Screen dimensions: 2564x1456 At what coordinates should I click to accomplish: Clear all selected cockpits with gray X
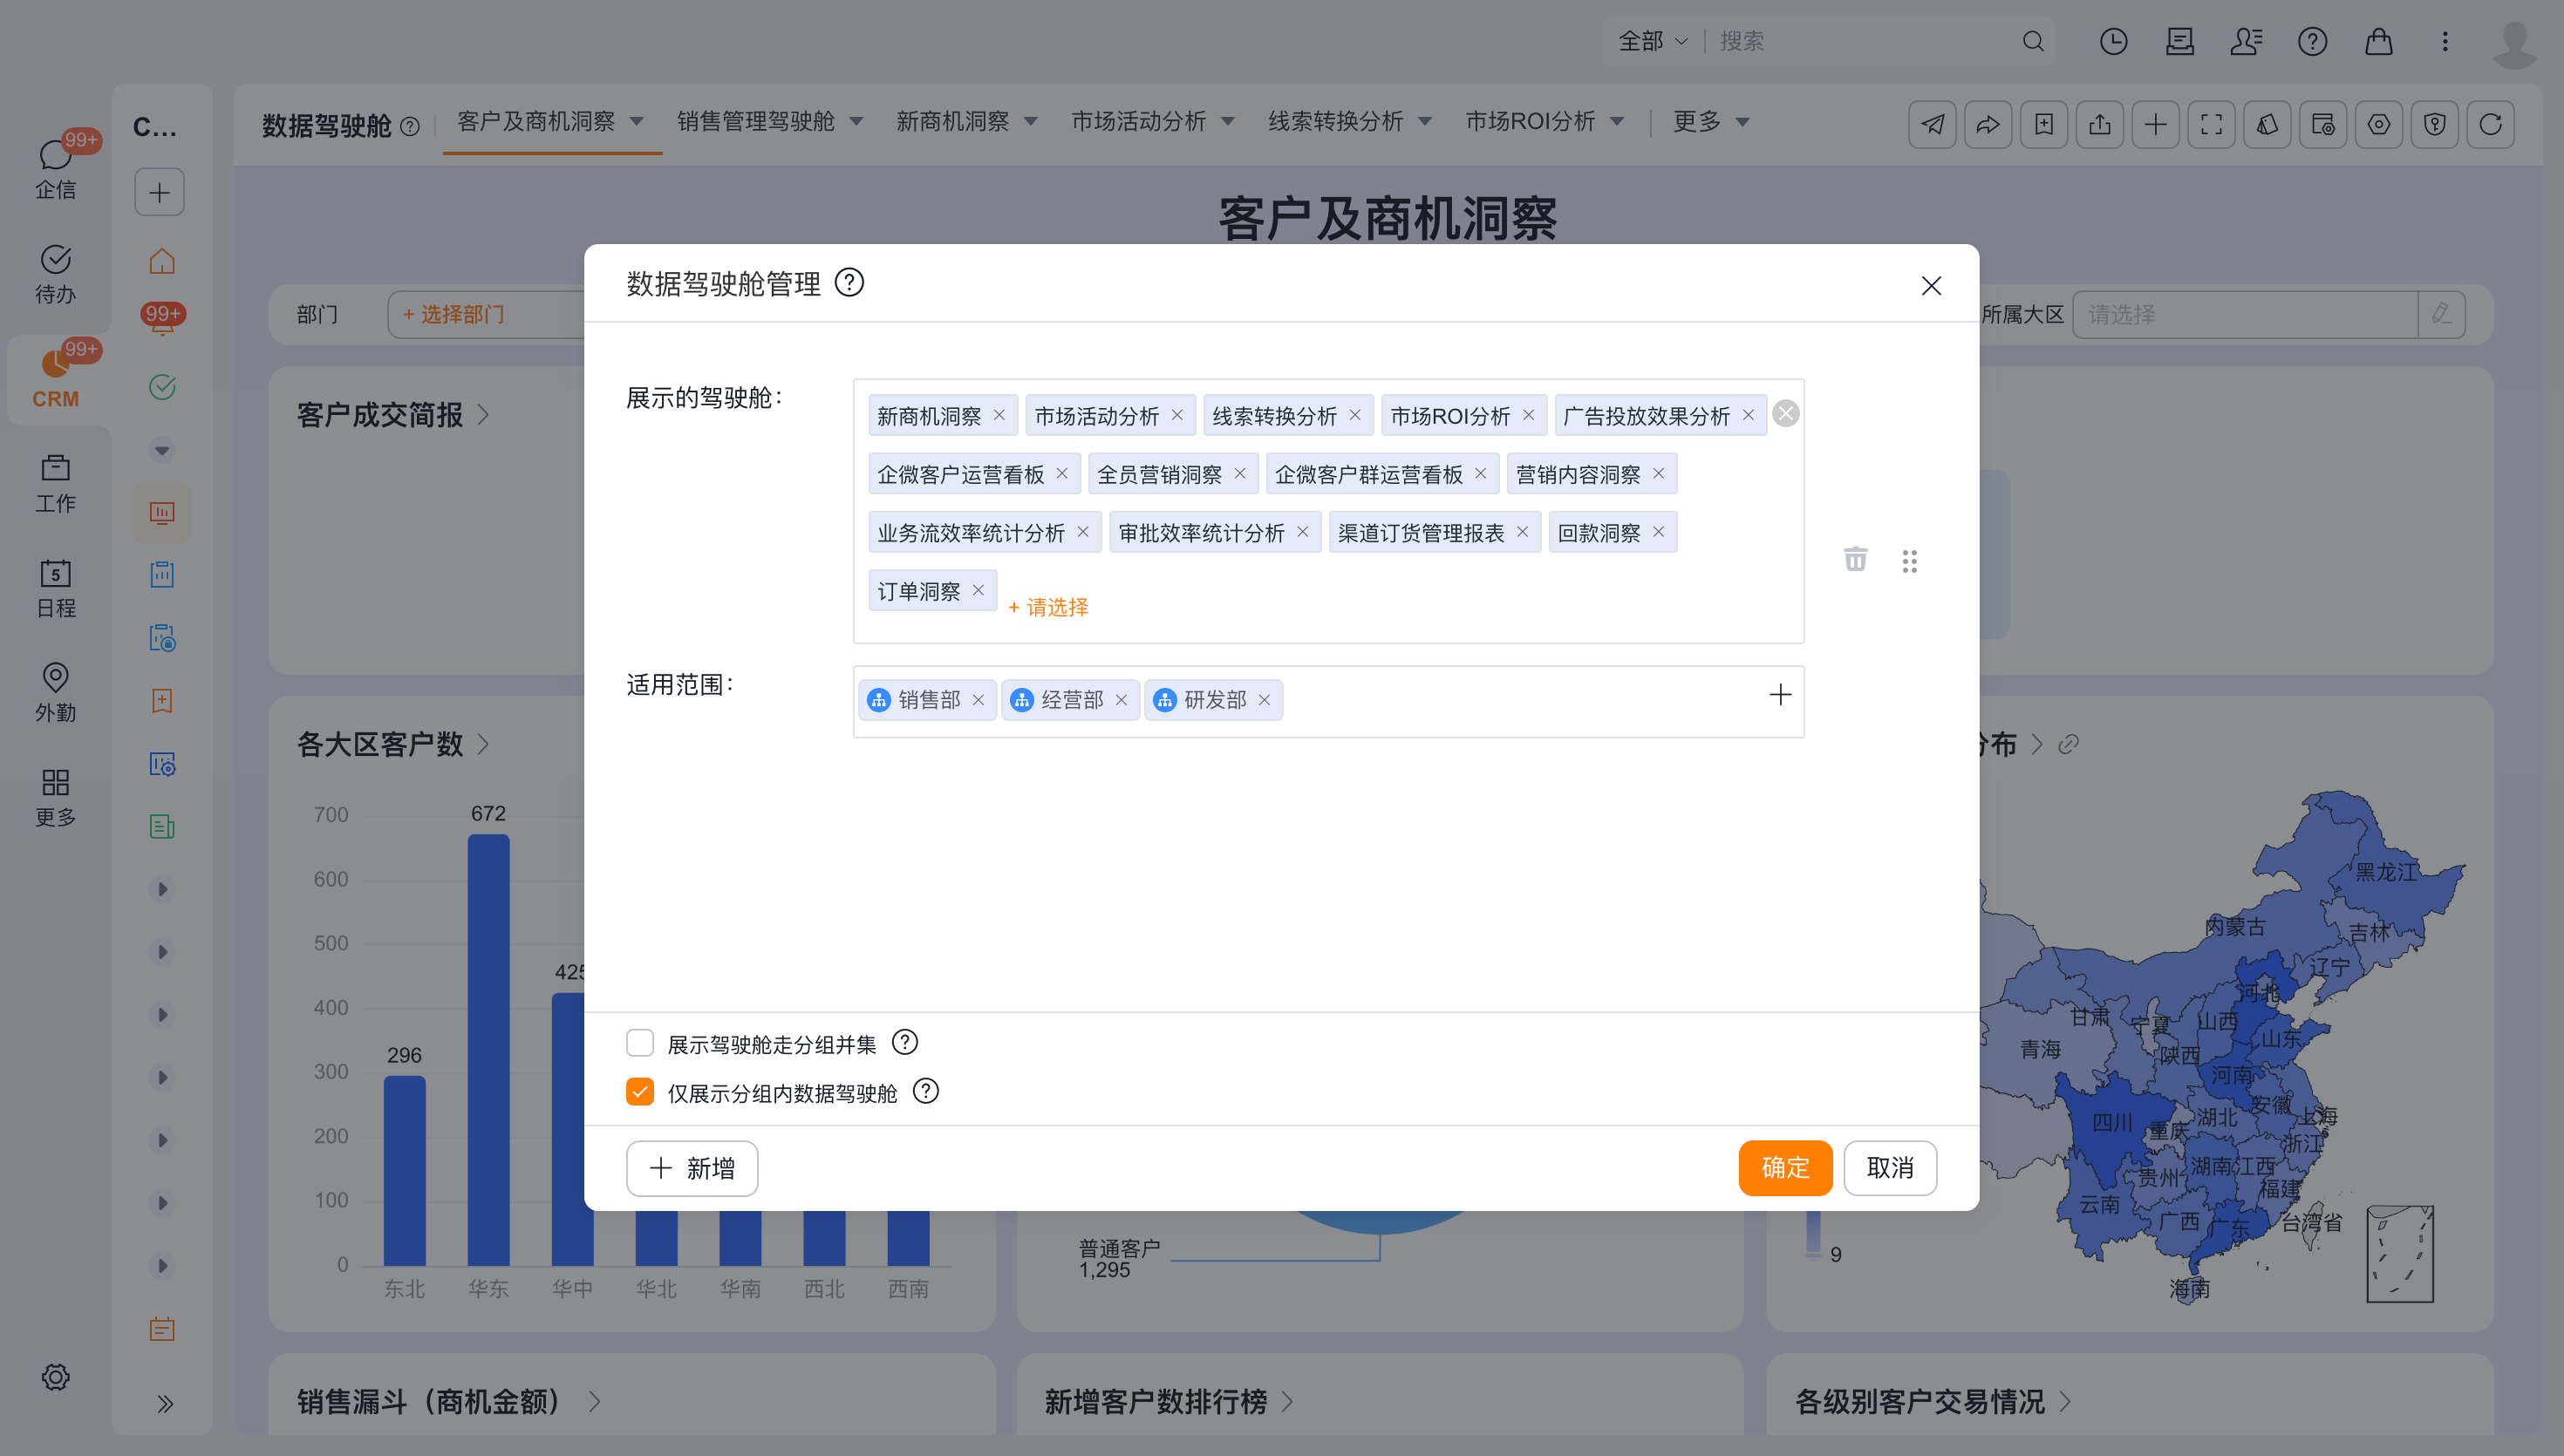click(x=1785, y=413)
